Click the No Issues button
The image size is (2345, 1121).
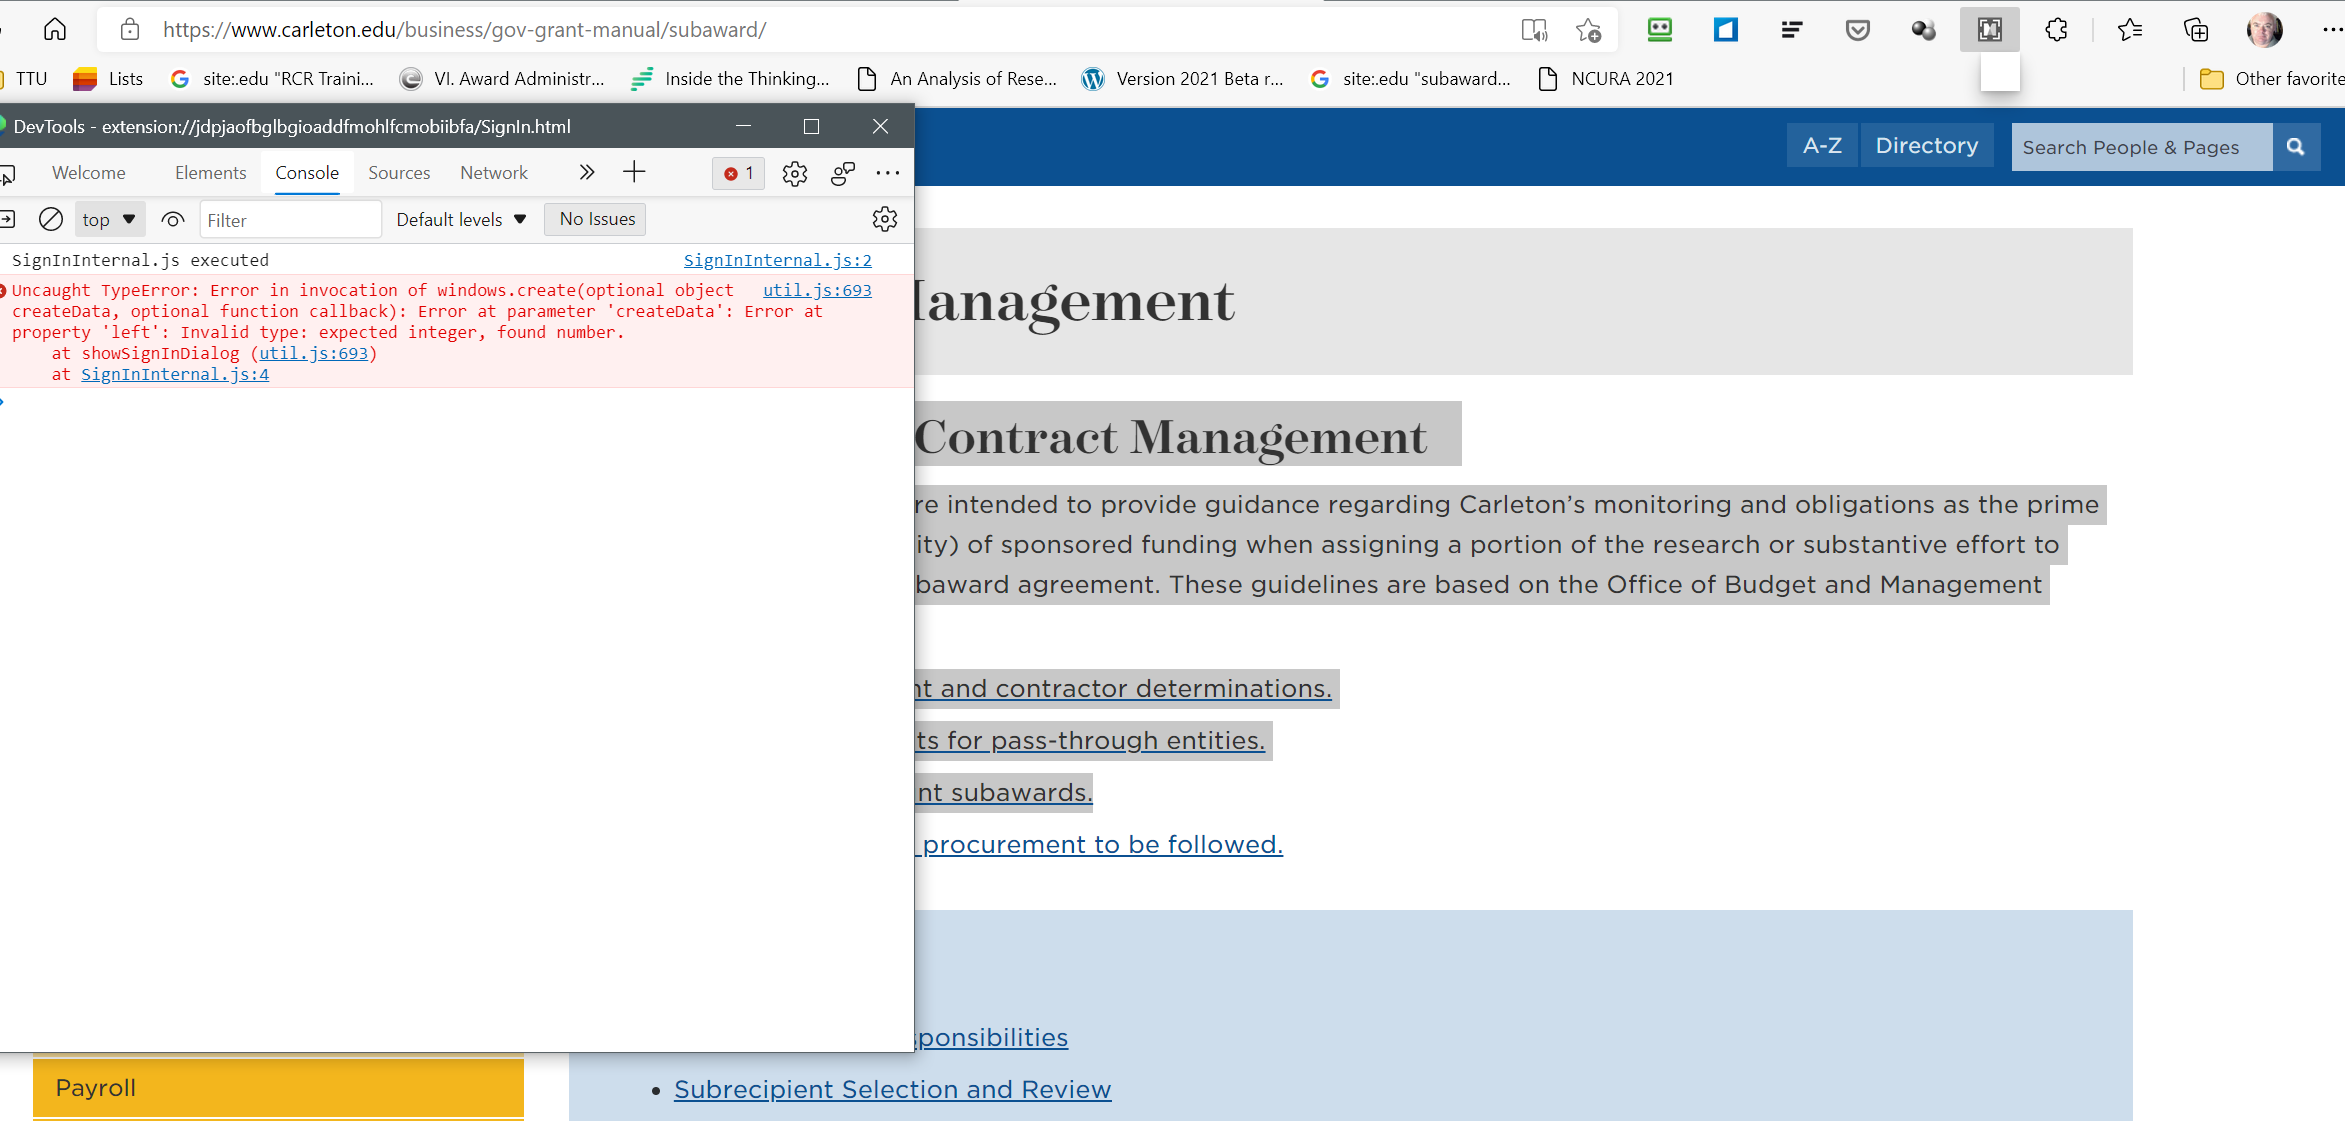click(x=596, y=219)
